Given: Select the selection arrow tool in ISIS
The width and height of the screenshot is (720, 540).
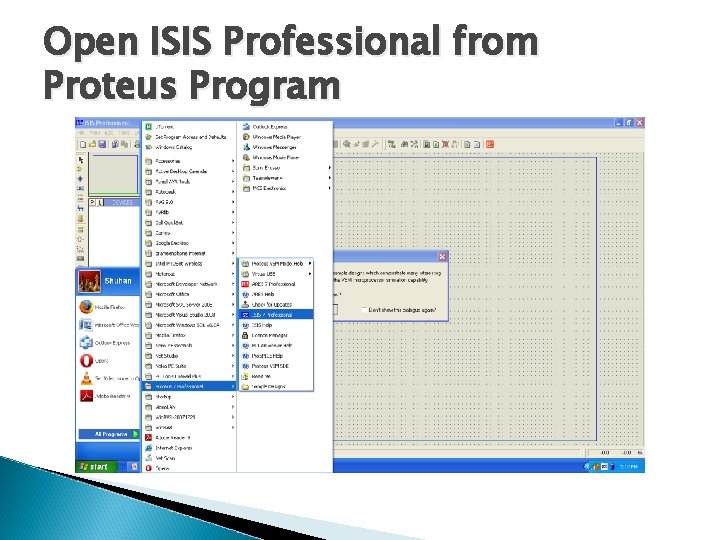Looking at the screenshot, I should (81, 160).
